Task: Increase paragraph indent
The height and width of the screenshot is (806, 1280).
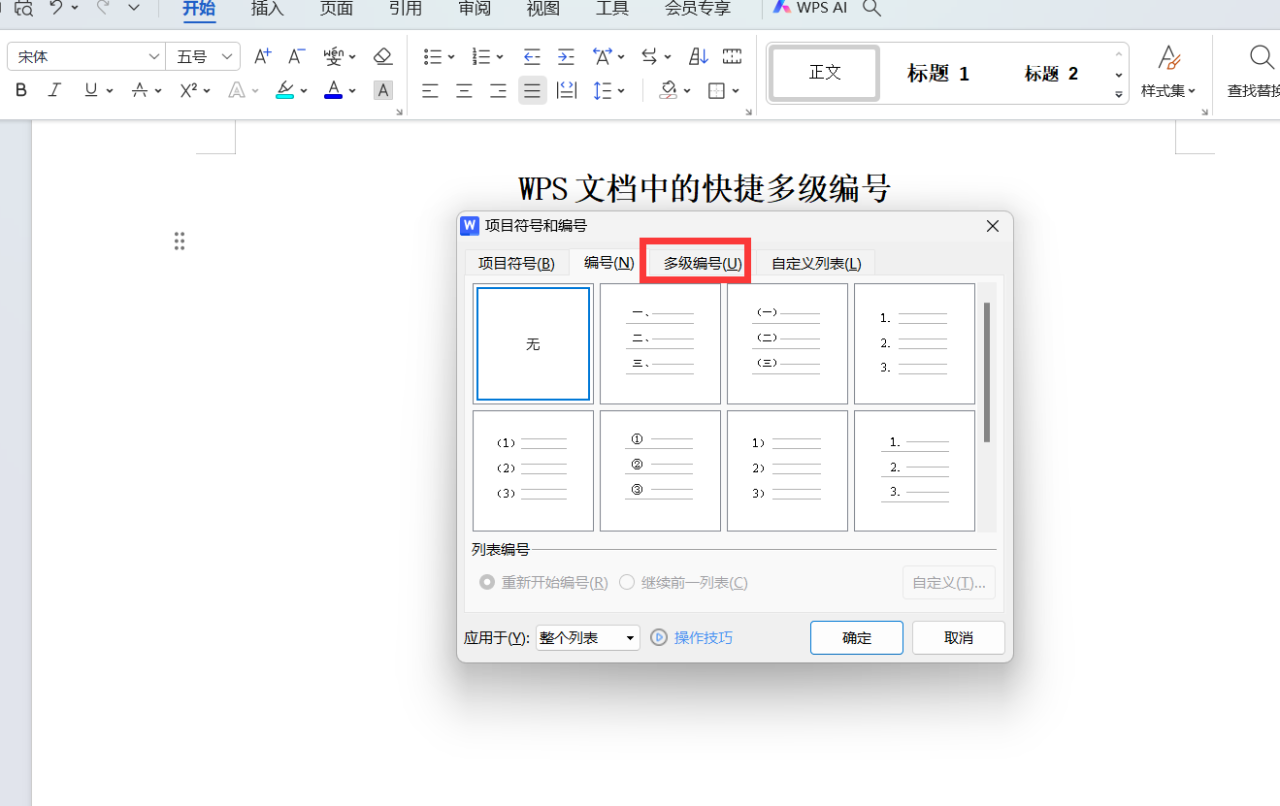Action: pyautogui.click(x=566, y=57)
